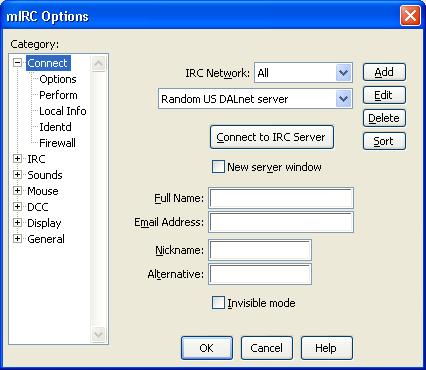Select Identd under Connect
Screen dimensions: 426x370
pos(55,127)
